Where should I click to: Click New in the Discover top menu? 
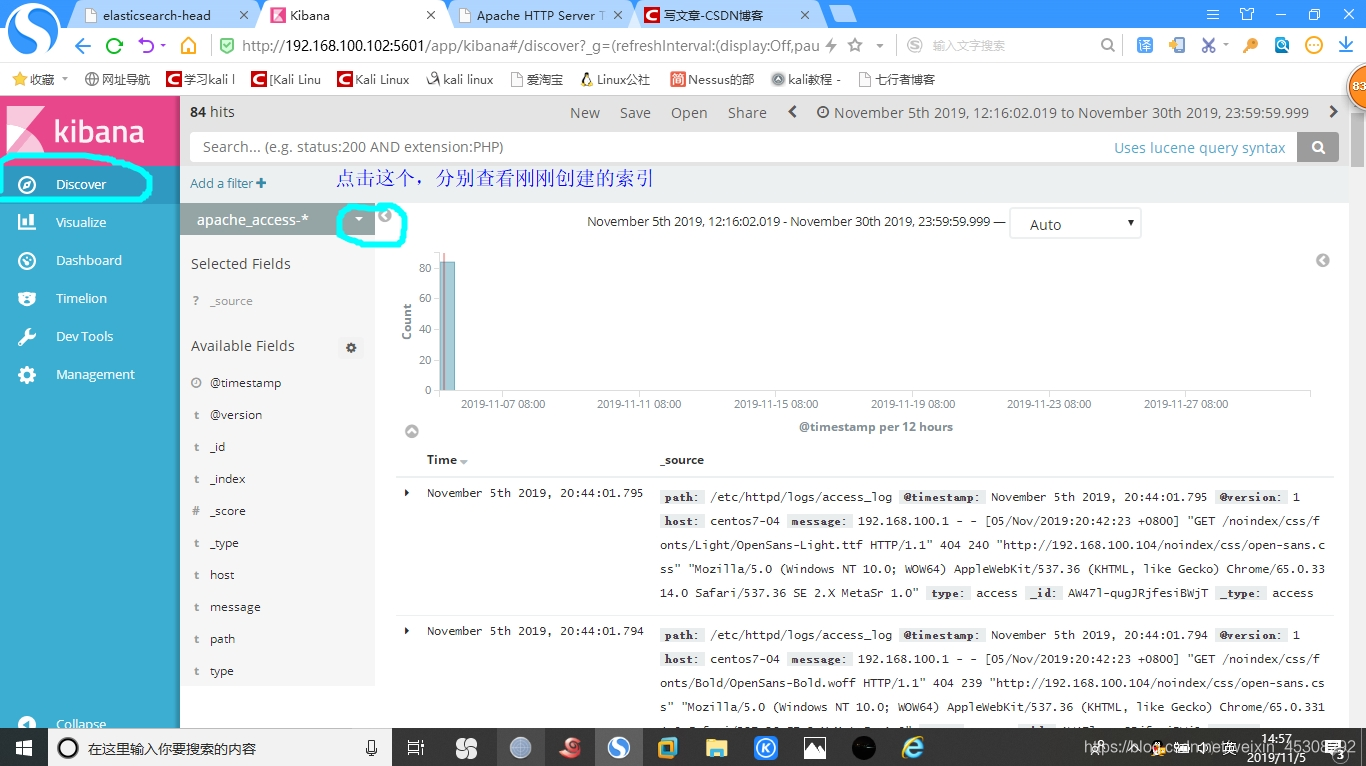(585, 113)
